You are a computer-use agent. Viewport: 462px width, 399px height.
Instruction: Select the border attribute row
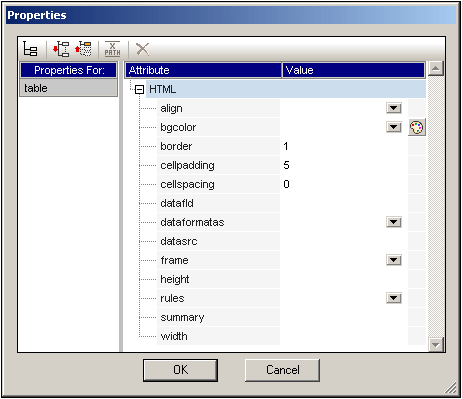coord(218,146)
